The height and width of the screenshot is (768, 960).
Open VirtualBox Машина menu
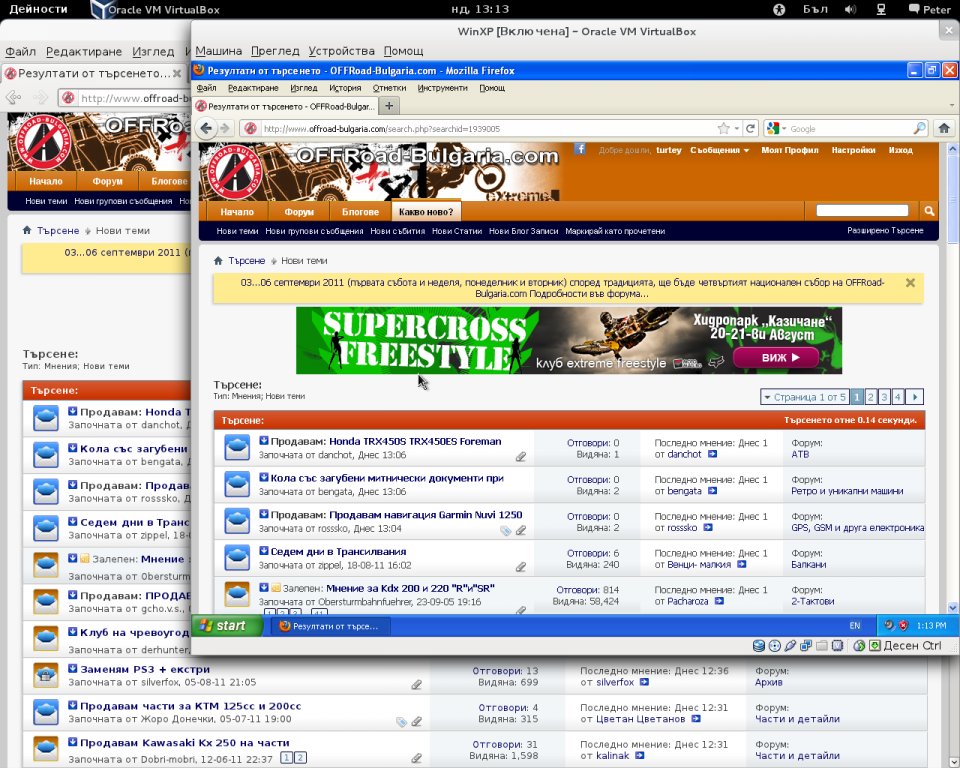219,51
